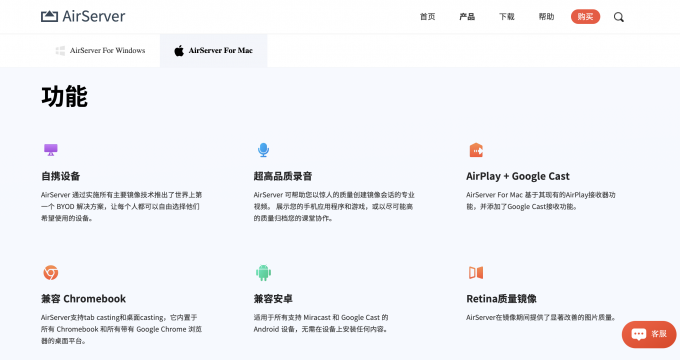Open the 产品 menu item
This screenshot has width=680, height=360.
467,17
